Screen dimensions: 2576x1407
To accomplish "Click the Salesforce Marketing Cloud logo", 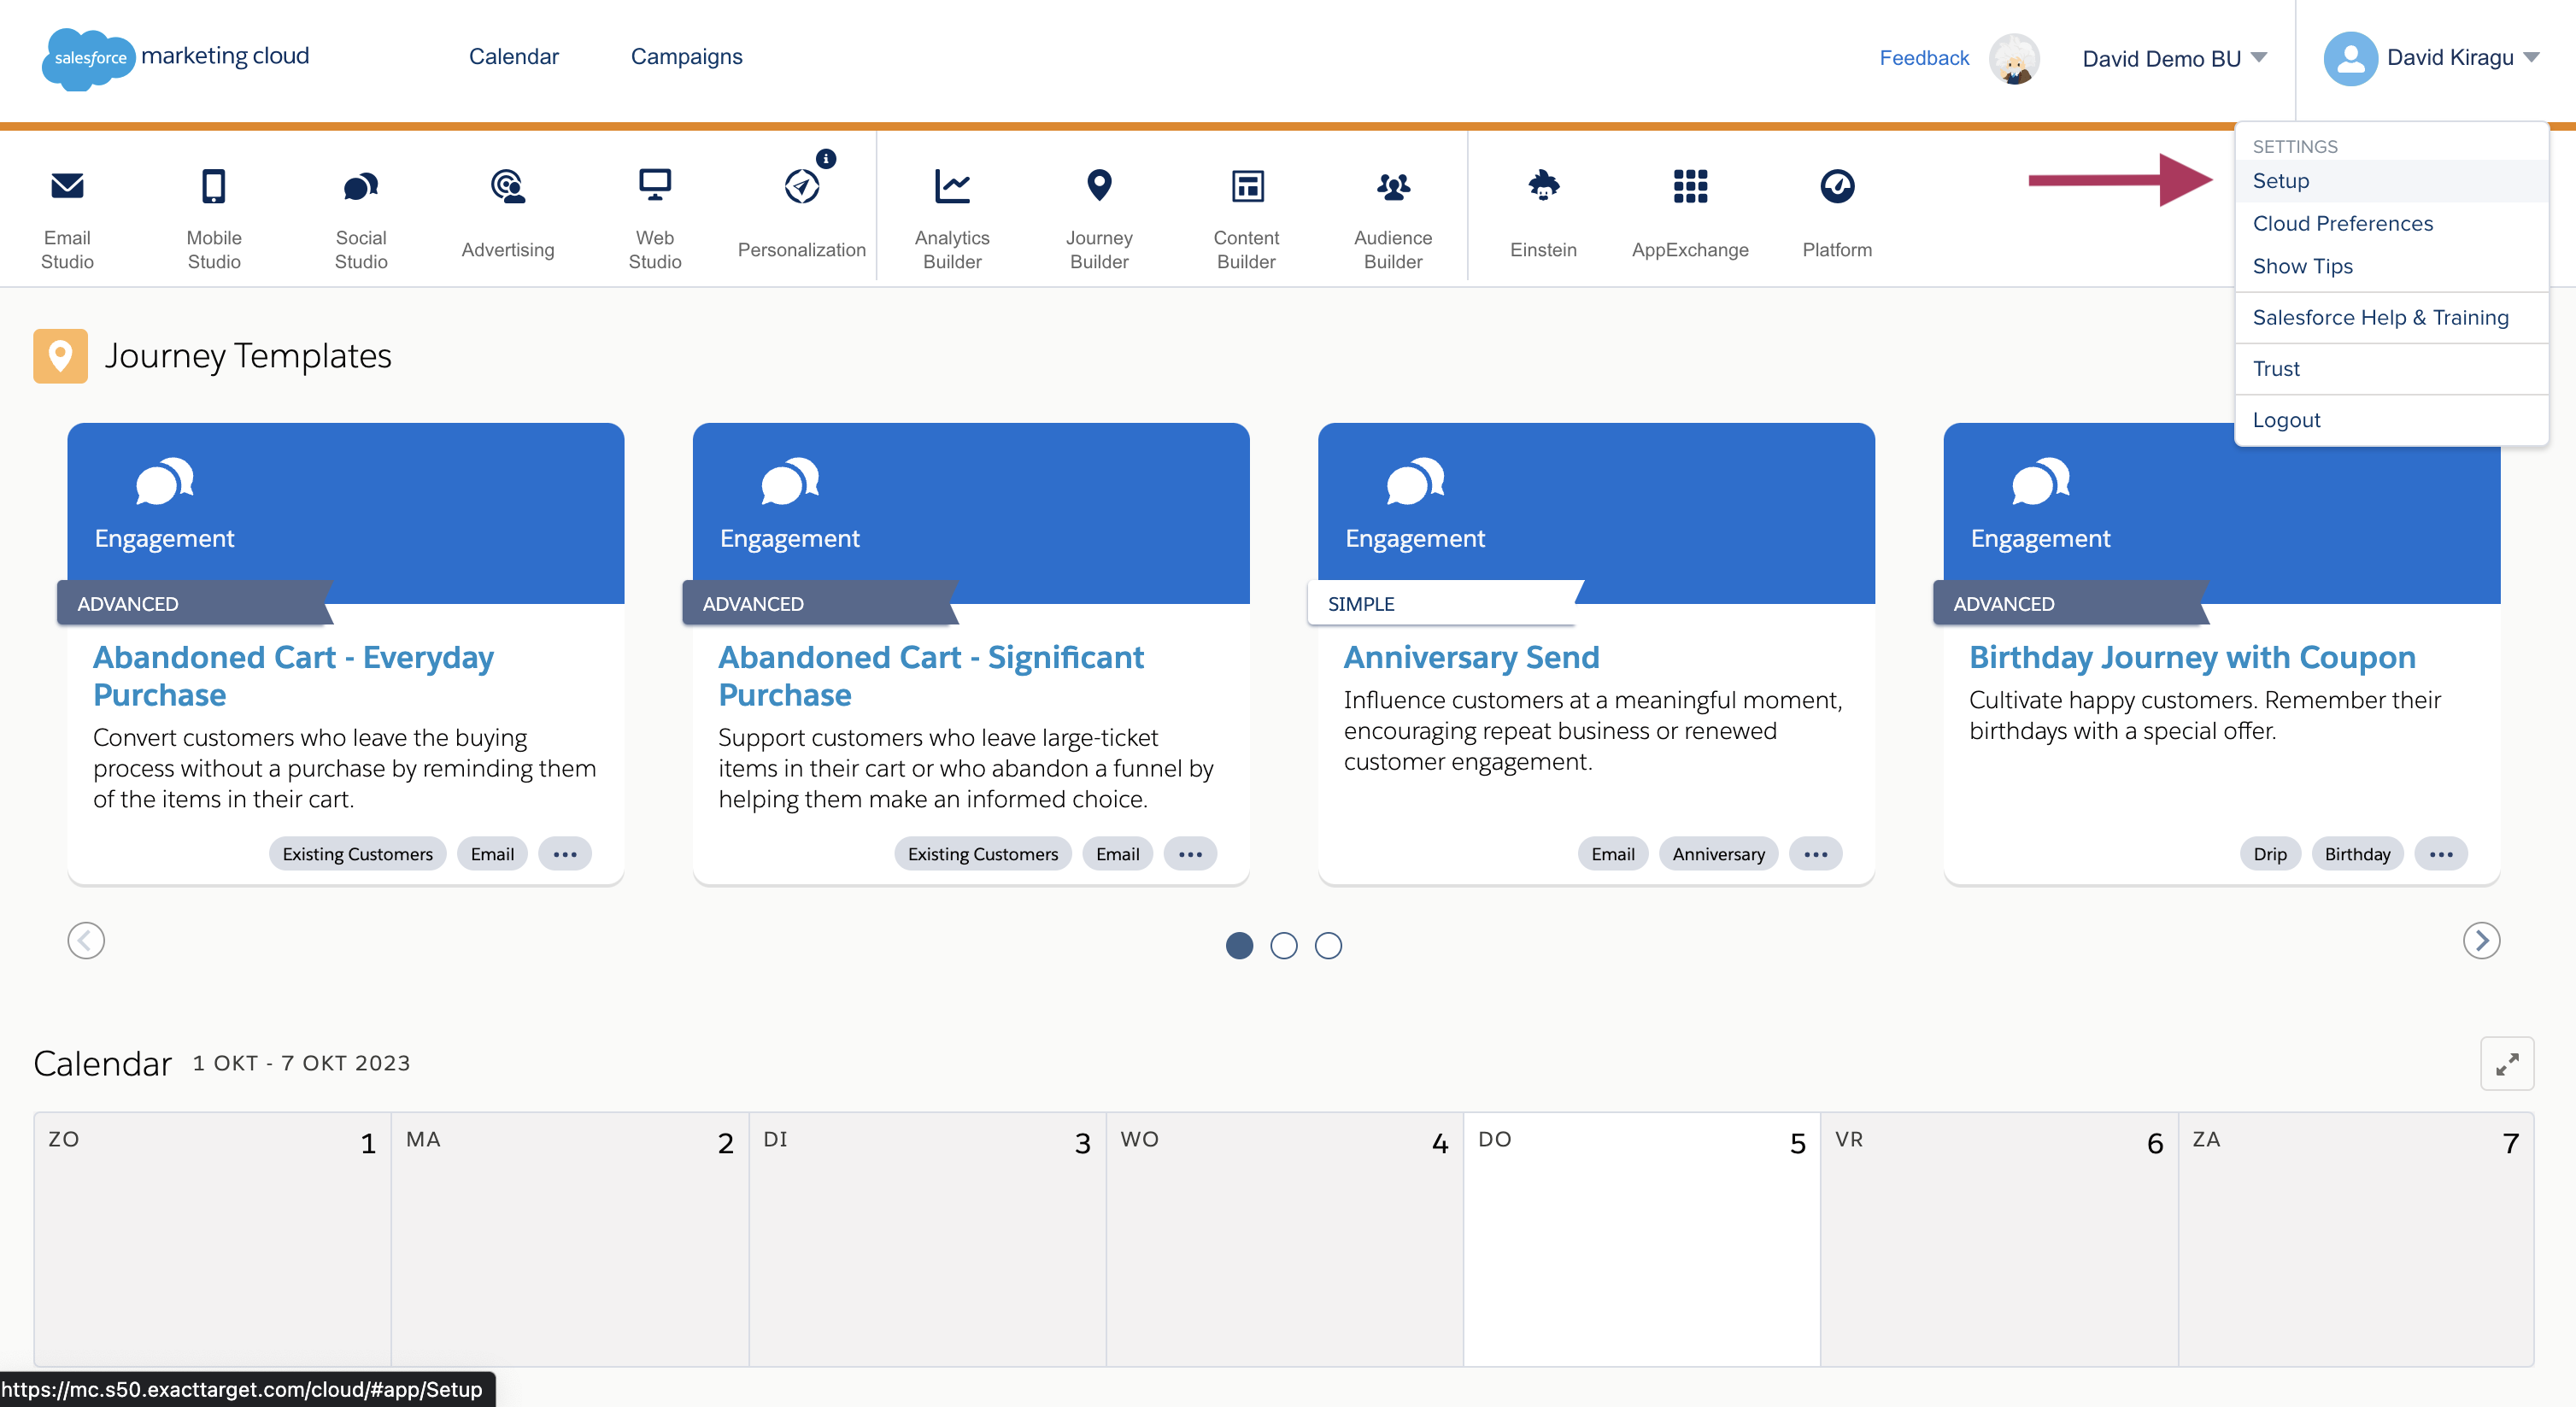I will pyautogui.click(x=176, y=58).
